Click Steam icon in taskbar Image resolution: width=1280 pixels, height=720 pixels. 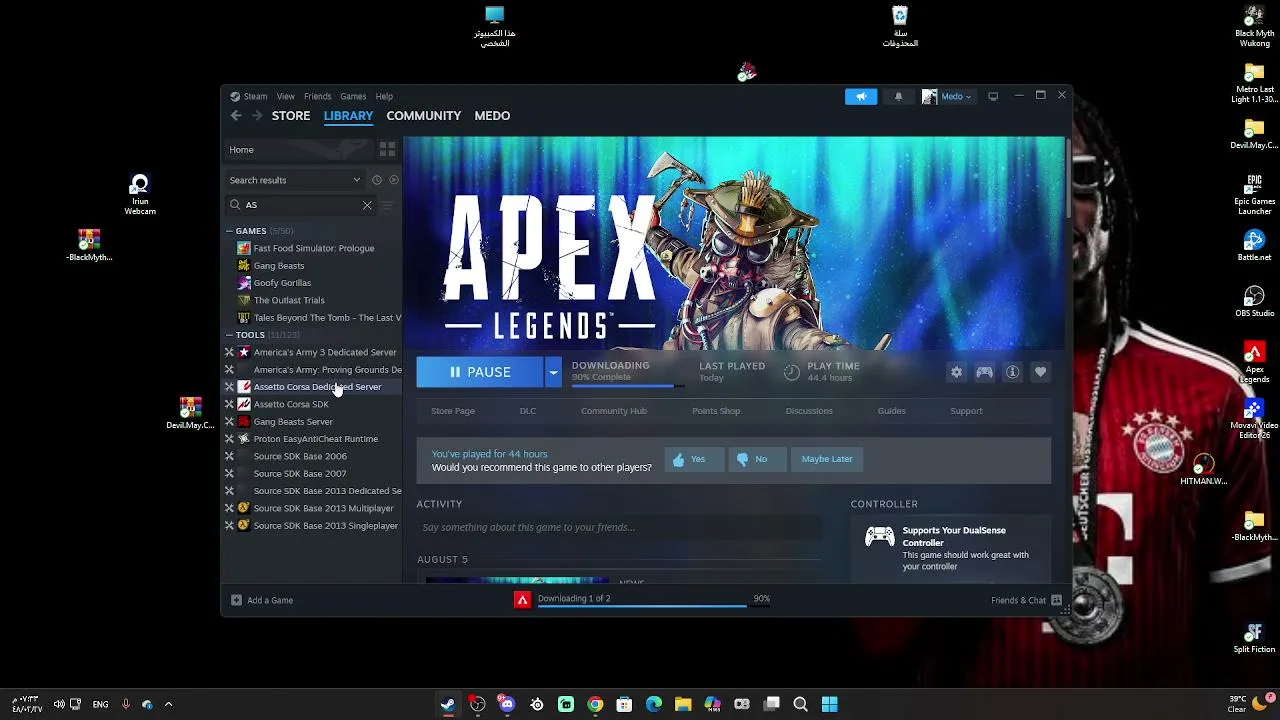448,704
